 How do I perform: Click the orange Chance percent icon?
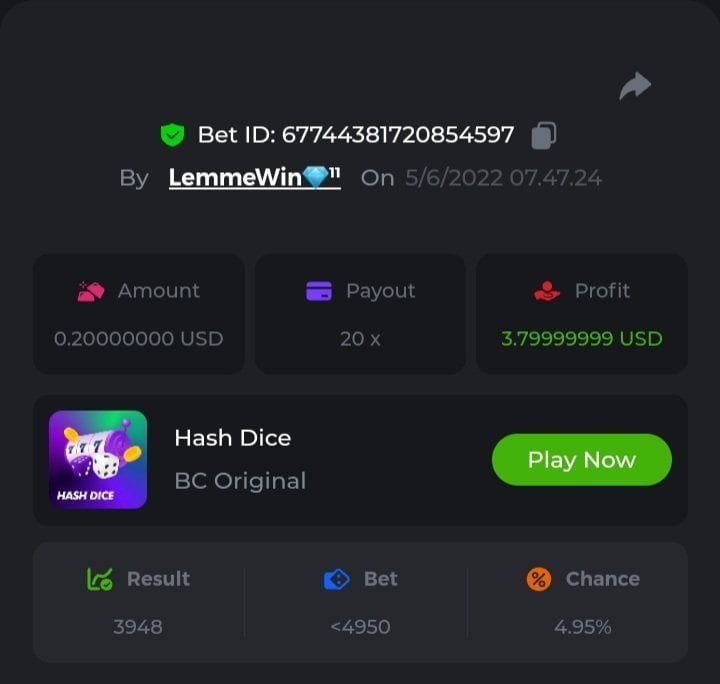tap(539, 579)
